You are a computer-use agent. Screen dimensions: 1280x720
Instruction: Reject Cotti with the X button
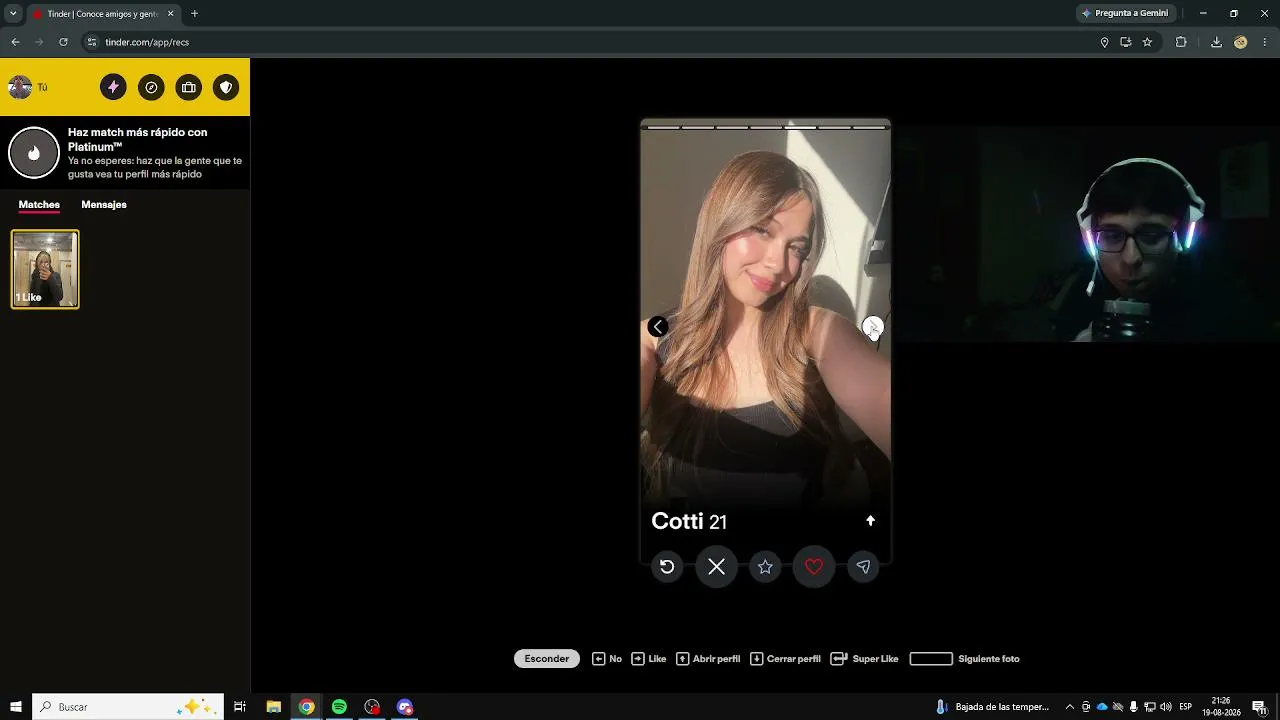click(716, 567)
